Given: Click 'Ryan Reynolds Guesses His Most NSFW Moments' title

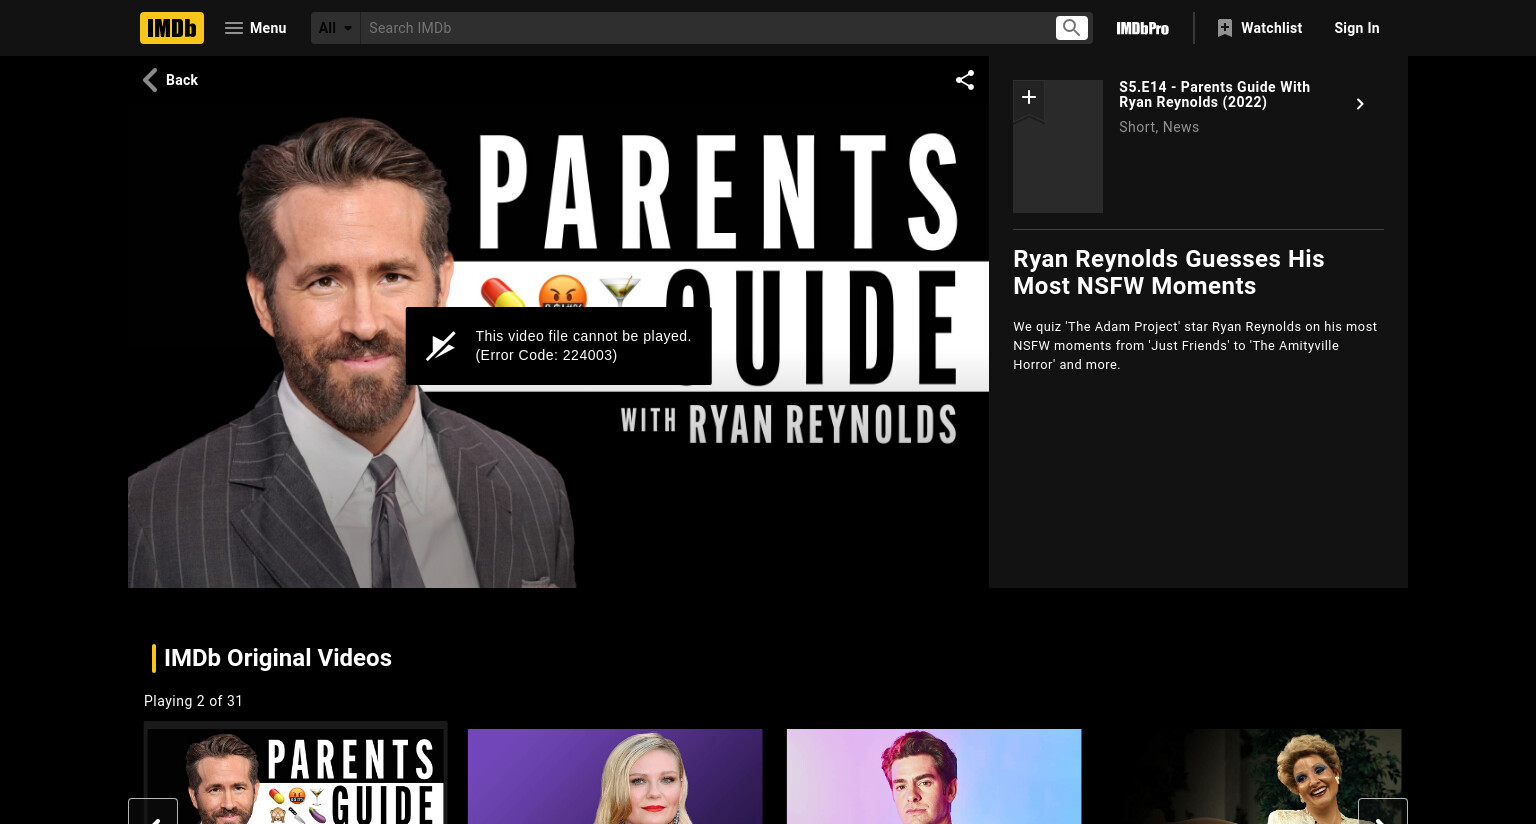Looking at the screenshot, I should (1168, 272).
